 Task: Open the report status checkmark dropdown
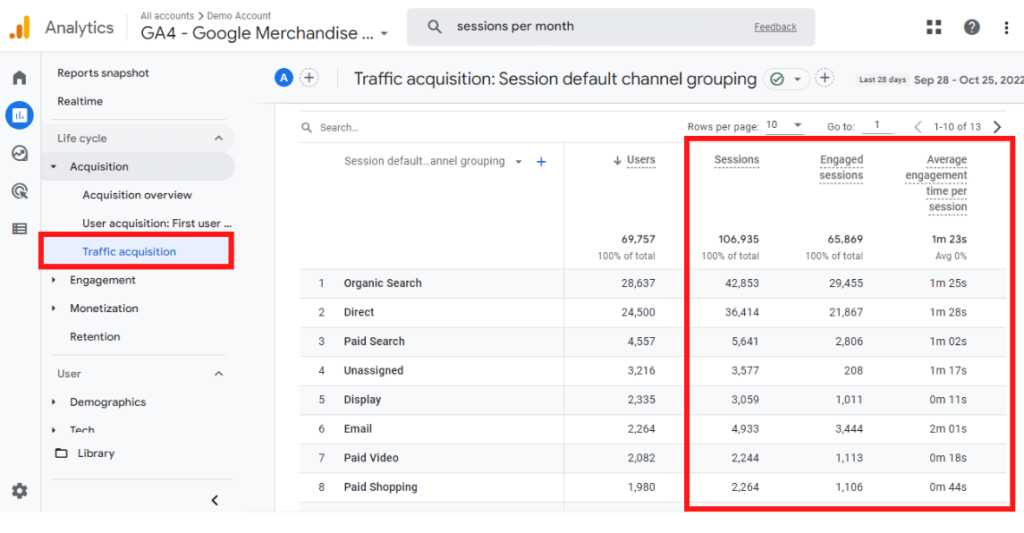coord(786,78)
